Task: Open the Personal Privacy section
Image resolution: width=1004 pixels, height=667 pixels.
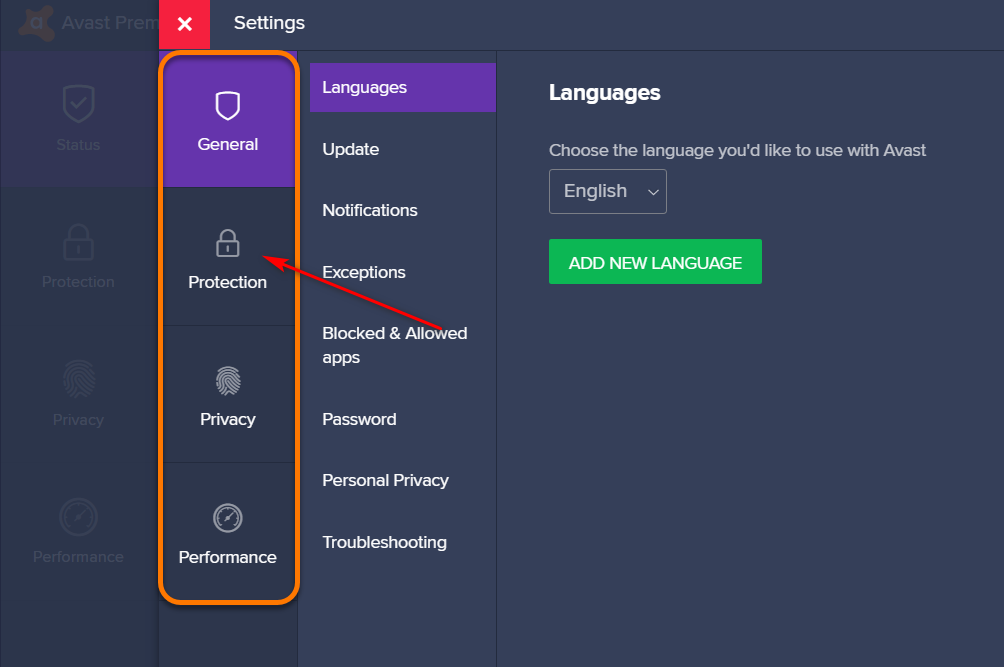Action: (x=385, y=480)
